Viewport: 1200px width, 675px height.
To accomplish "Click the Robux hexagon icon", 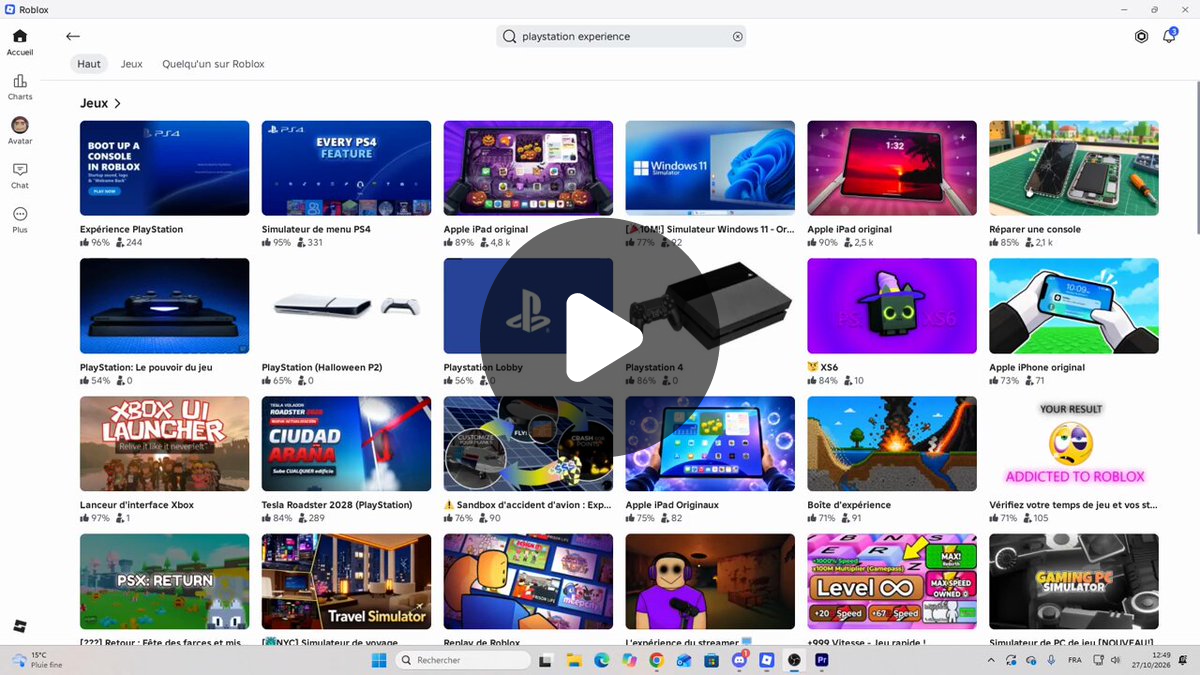I will (x=1141, y=36).
